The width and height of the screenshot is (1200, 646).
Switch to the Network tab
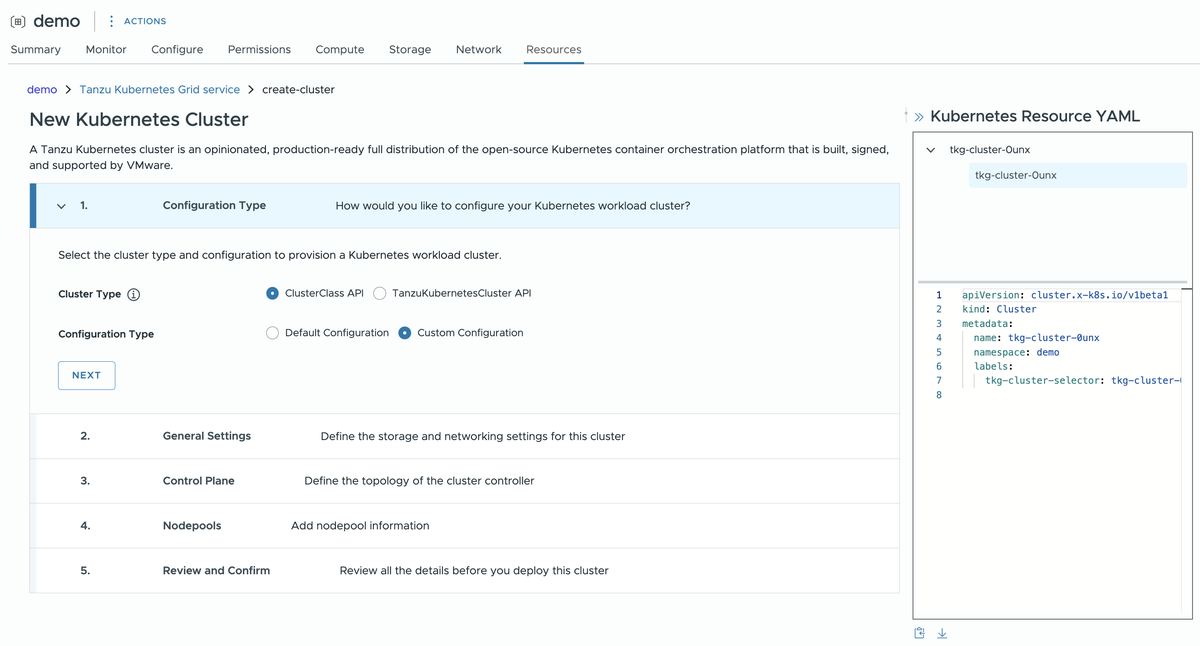[478, 48]
